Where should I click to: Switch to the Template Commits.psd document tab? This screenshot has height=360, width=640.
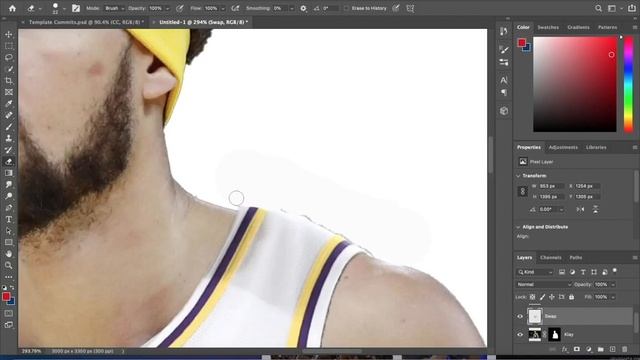(86, 22)
